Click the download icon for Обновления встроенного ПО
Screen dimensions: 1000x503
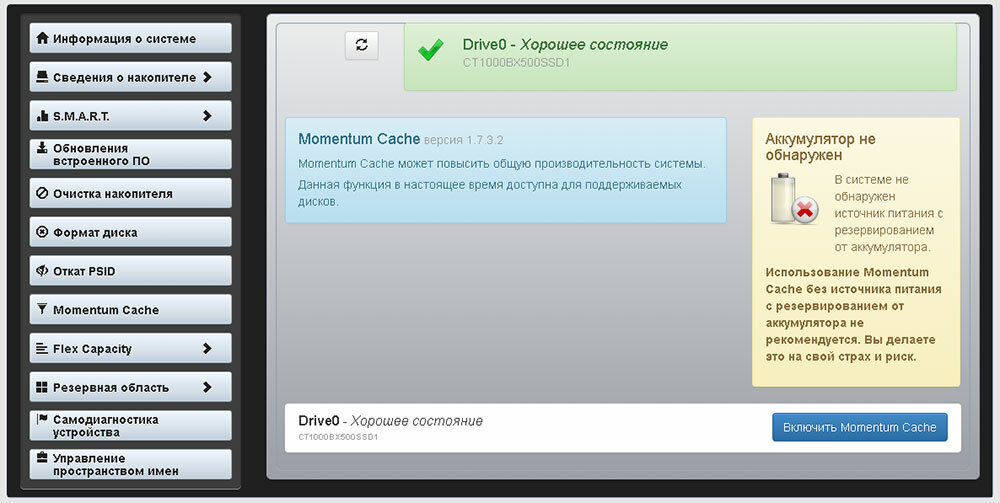coord(42,148)
